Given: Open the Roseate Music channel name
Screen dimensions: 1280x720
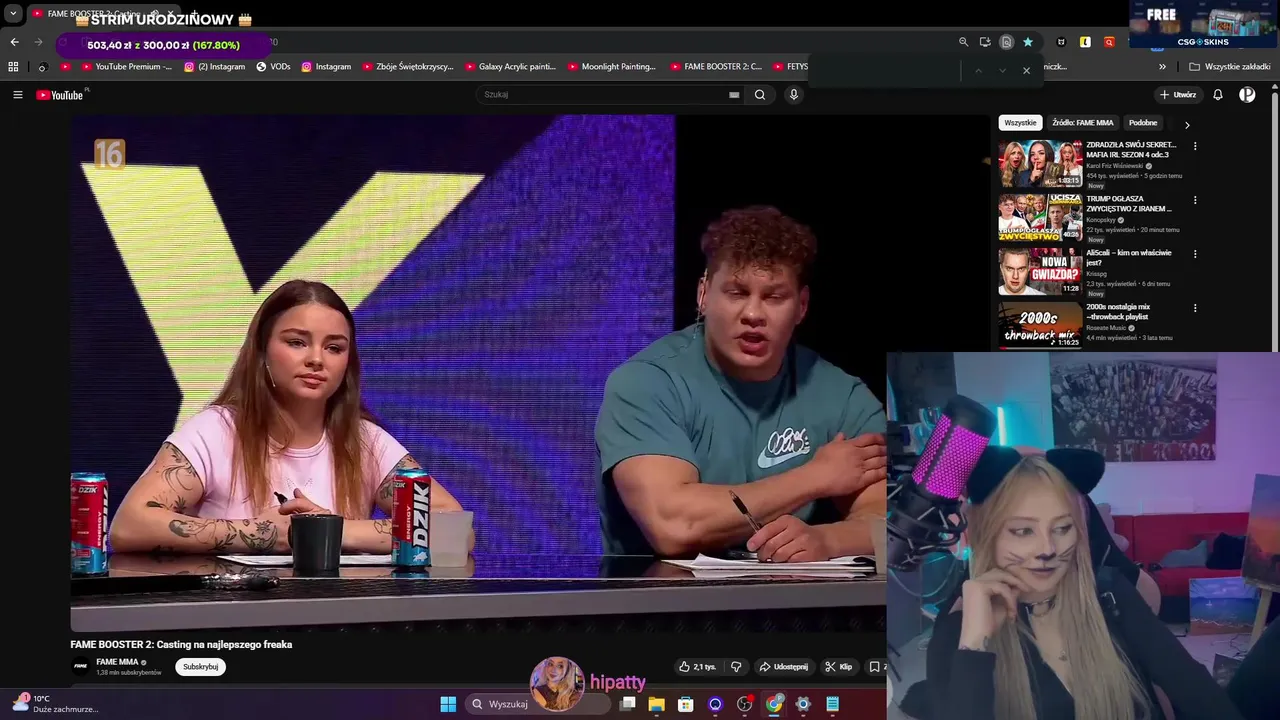Looking at the screenshot, I should (x=1106, y=328).
